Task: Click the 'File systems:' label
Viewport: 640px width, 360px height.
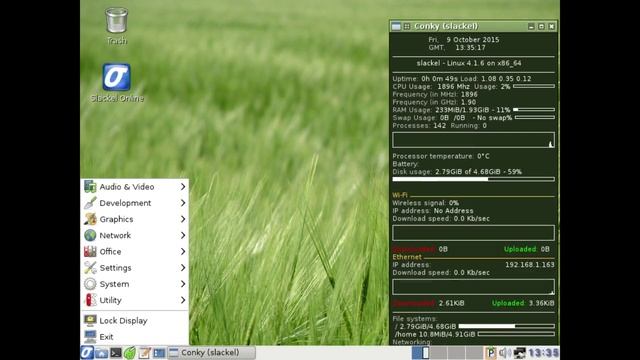Action: coord(415,319)
